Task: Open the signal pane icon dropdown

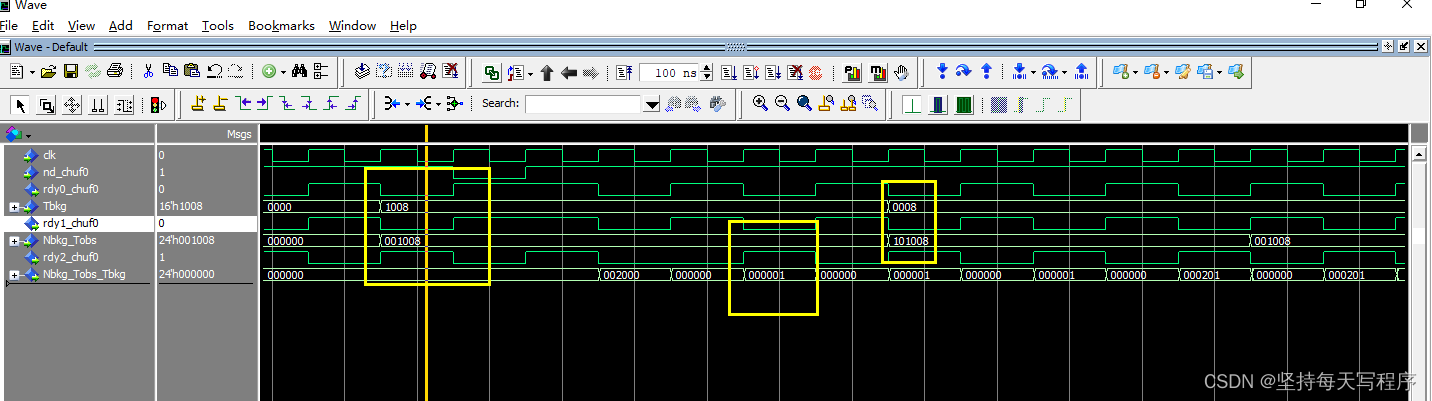Action: pyautogui.click(x=28, y=135)
